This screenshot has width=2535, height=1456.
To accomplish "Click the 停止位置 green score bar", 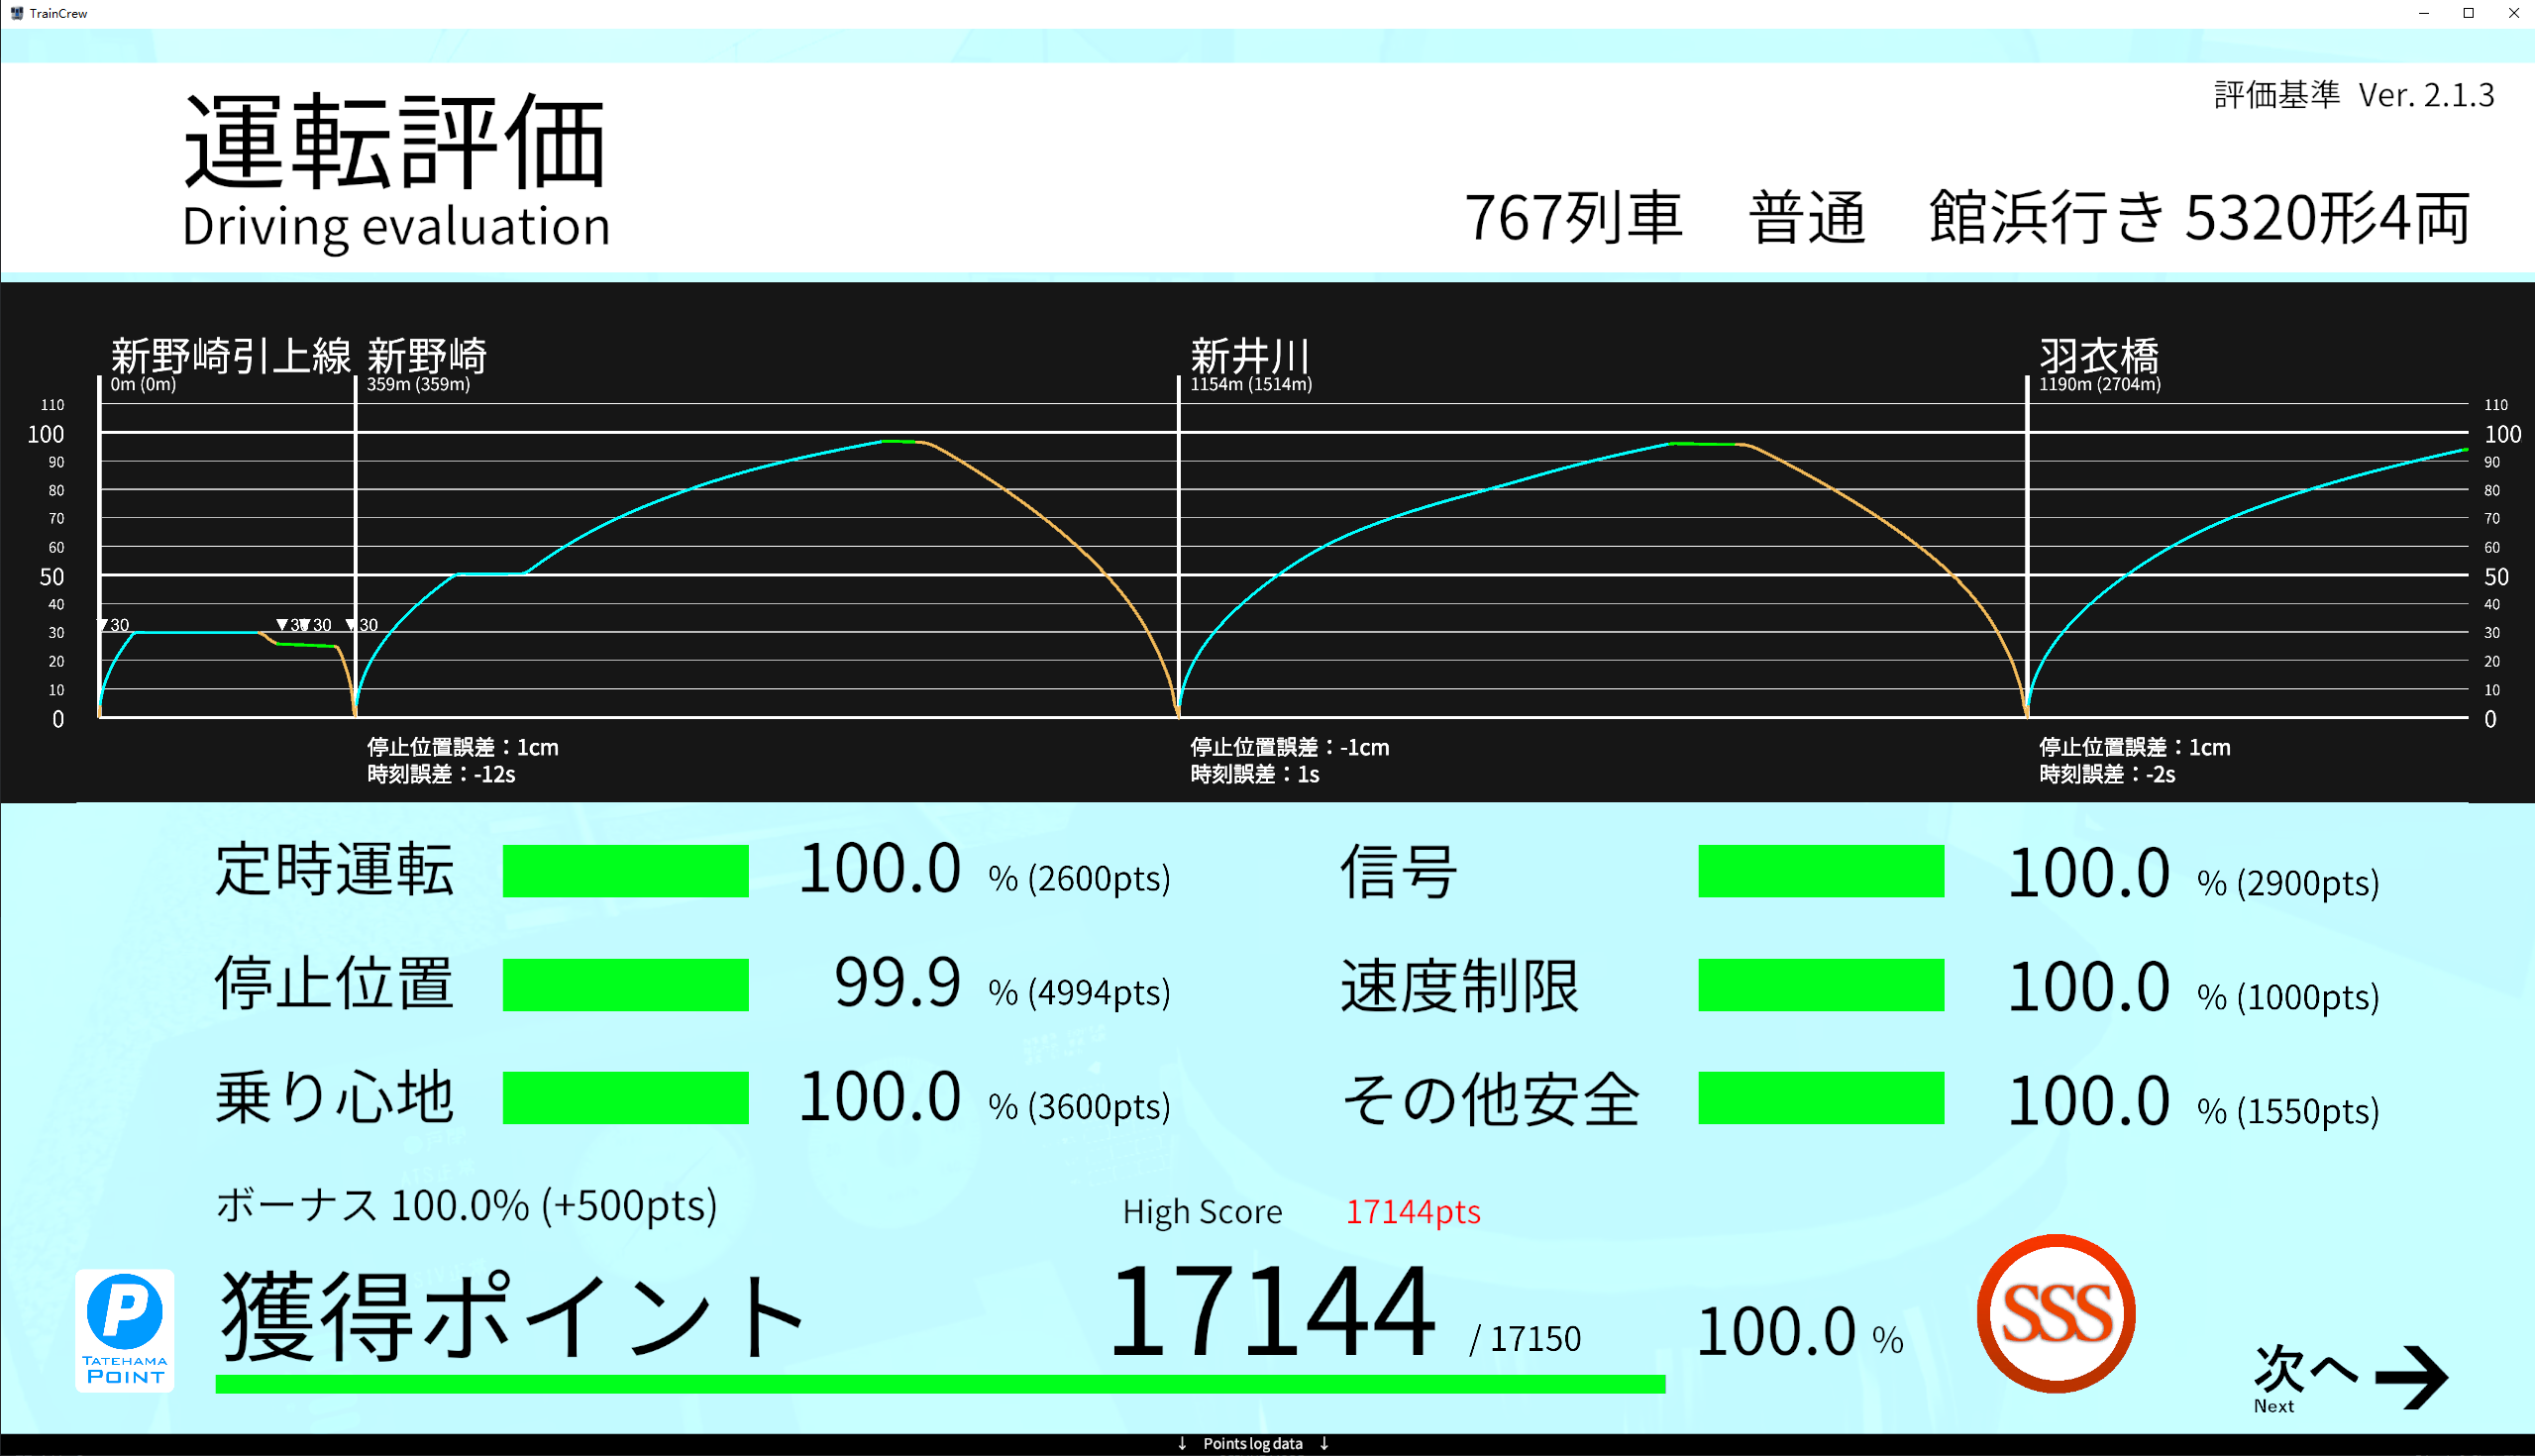I will click(625, 985).
